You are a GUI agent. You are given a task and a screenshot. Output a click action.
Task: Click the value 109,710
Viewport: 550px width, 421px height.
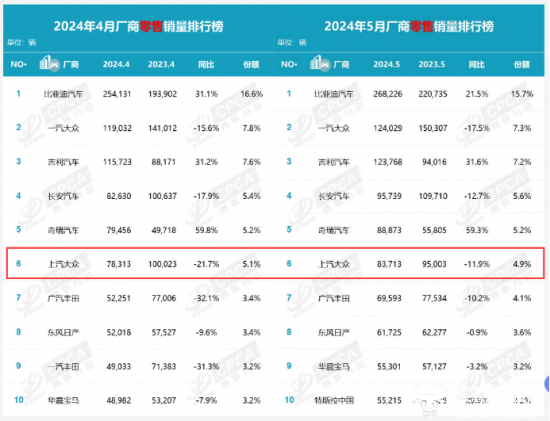click(433, 196)
